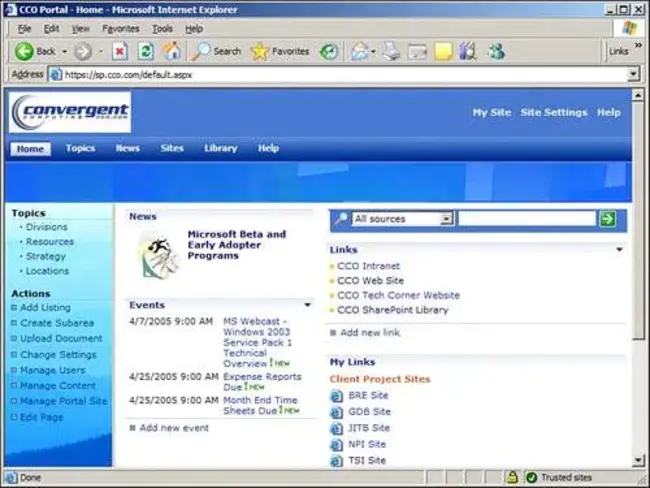650x488 pixels.
Task: Open the address bar dropdown arrow
Action: tap(633, 74)
